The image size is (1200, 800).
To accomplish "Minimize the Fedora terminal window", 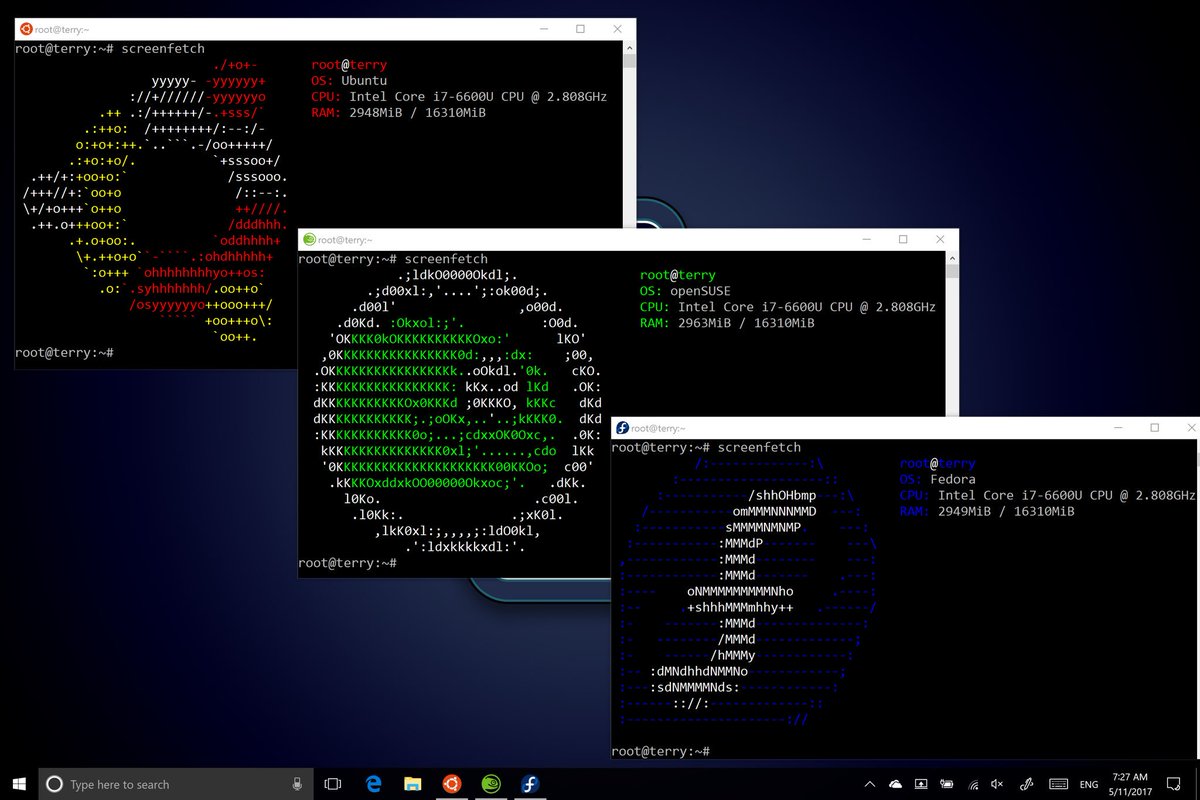I will [1117, 428].
